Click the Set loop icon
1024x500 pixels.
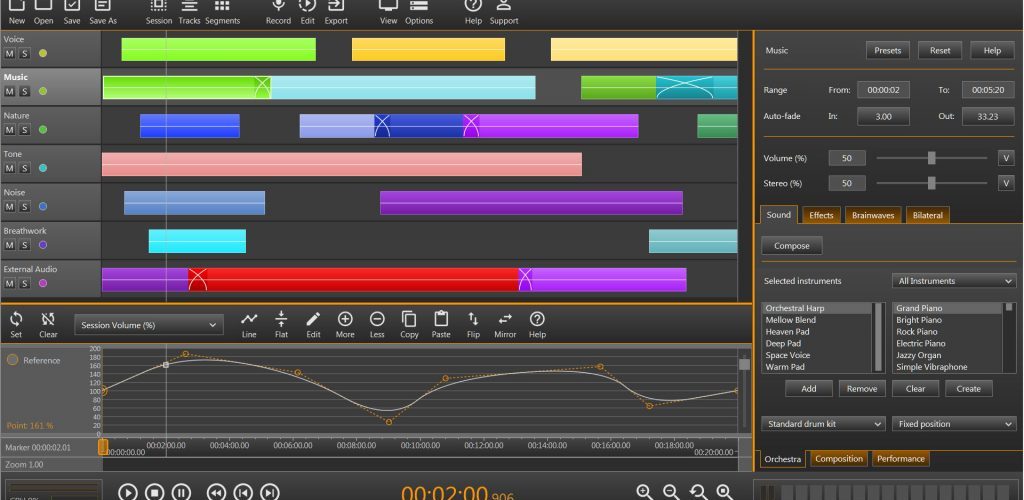pyautogui.click(x=16, y=319)
